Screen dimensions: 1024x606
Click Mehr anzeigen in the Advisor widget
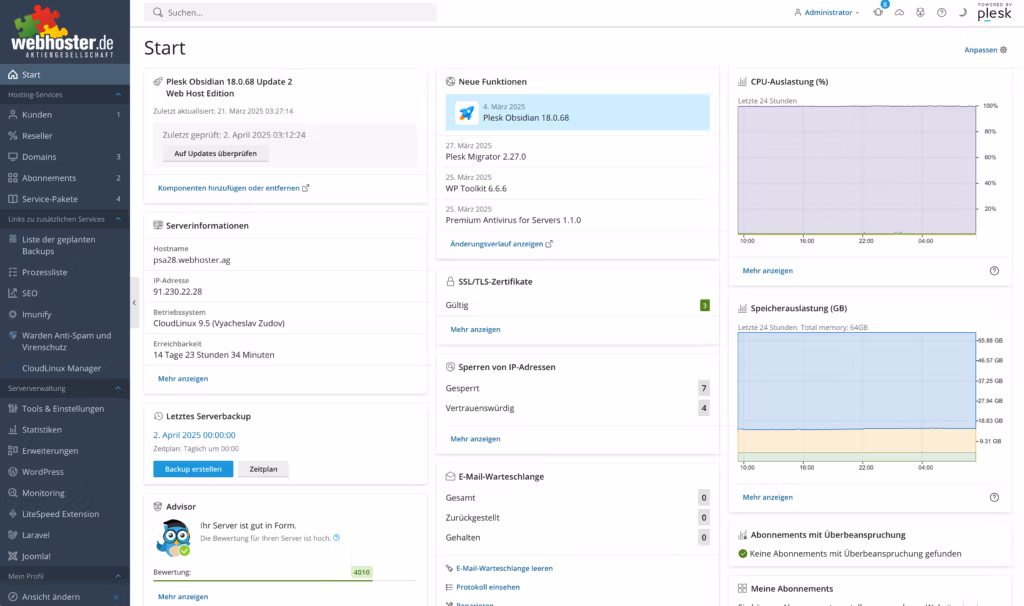(x=183, y=597)
